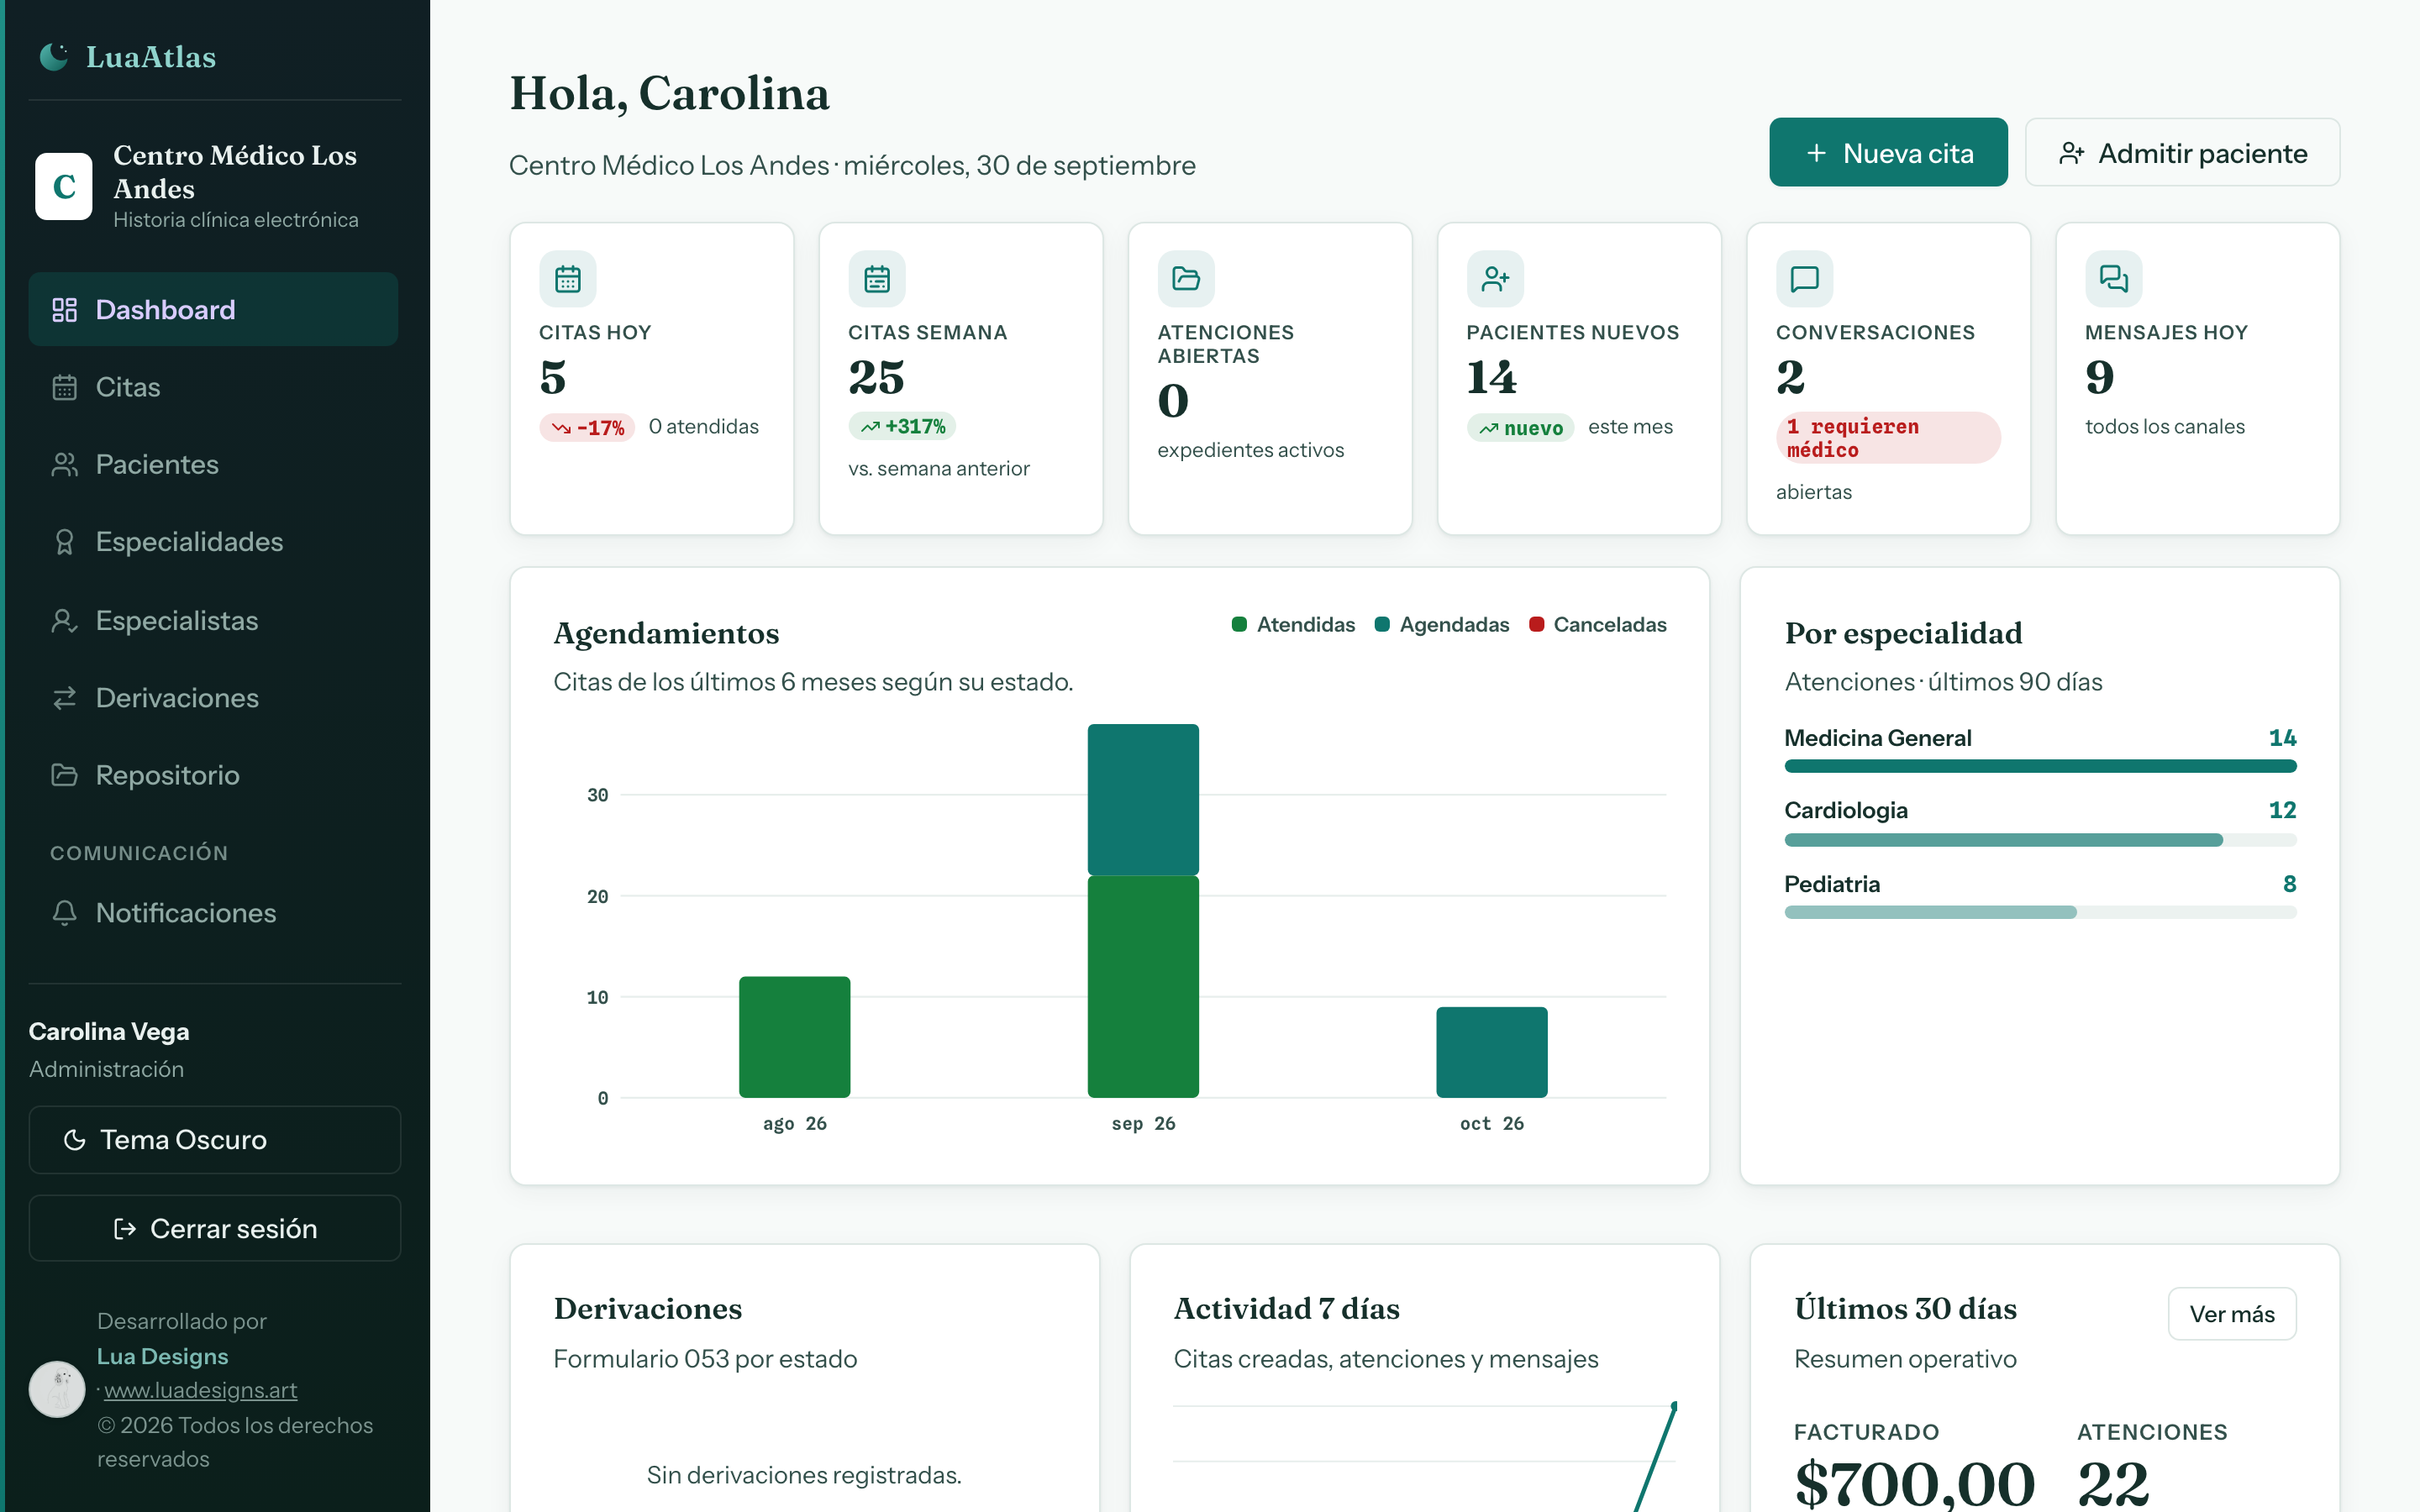Click the Atenciones Abiertas folder icon
2420x1512 pixels.
1186,279
